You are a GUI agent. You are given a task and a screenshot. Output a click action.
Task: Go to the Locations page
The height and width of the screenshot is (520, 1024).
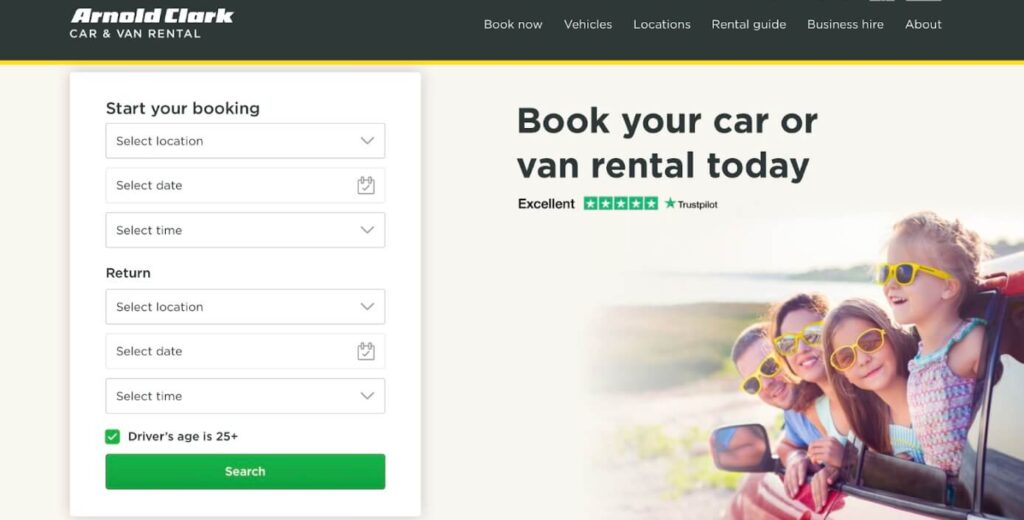tap(662, 24)
